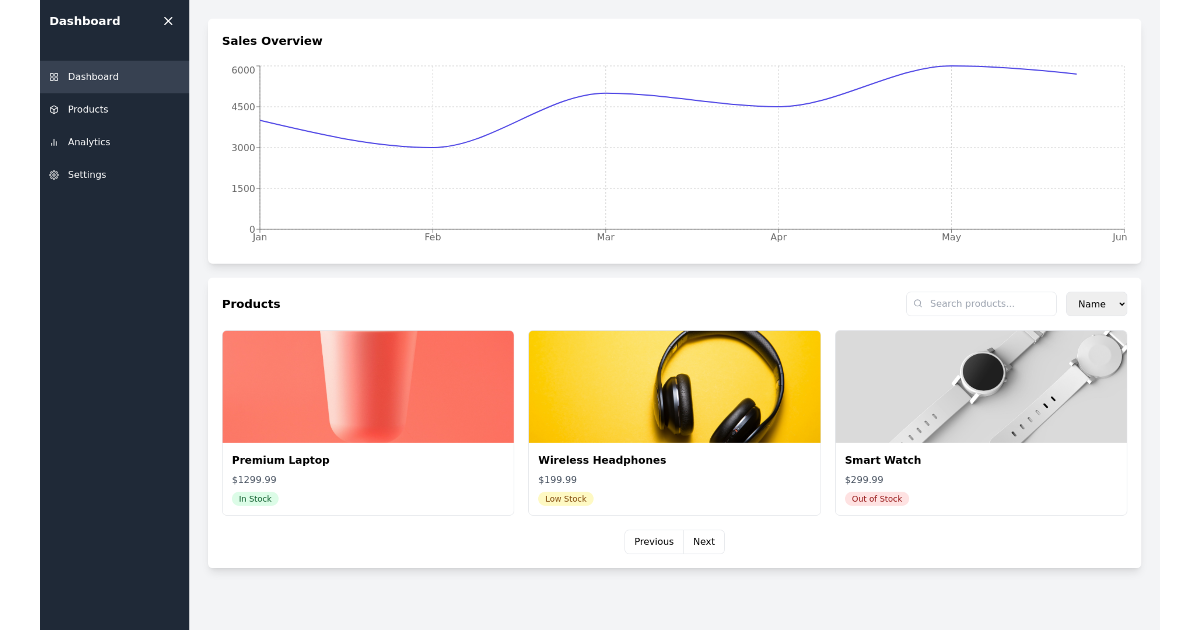Screen dimensions: 1200x630
Task: Click the sales trend line in the chart
Action: coord(605,93)
